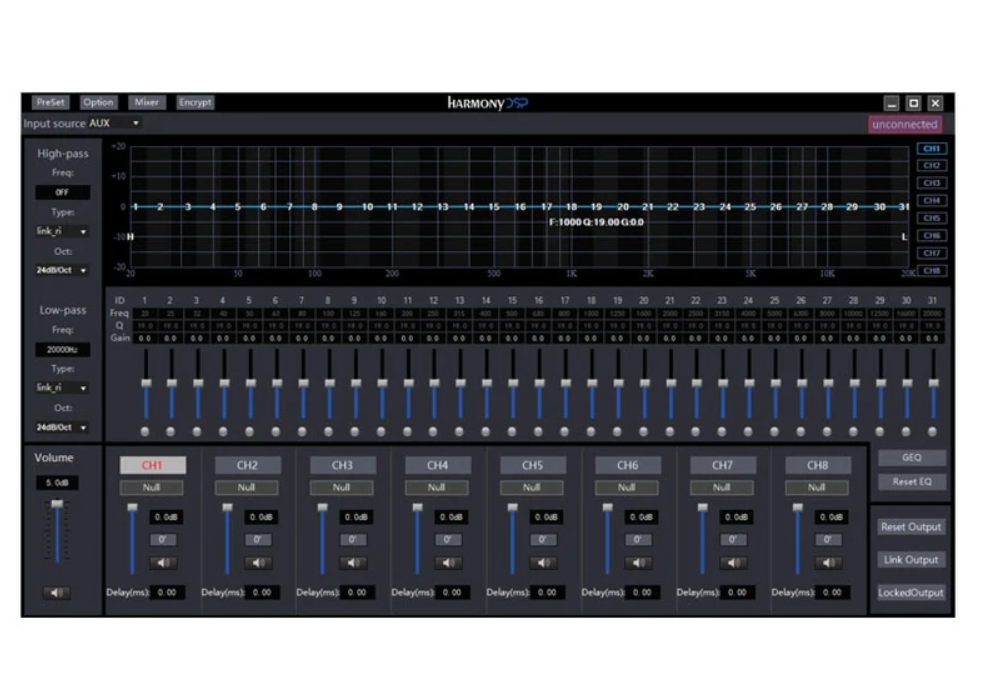Select the CH1 channel tab
Screen dimensions: 990x697
(x=152, y=465)
